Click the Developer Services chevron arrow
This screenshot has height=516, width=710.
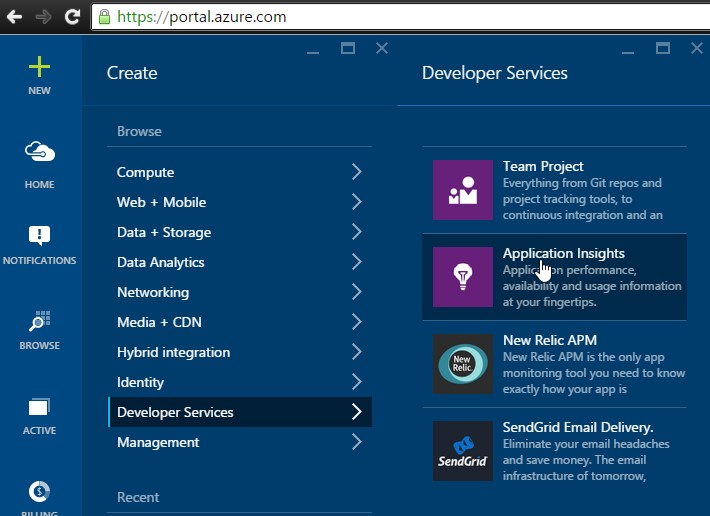pyautogui.click(x=357, y=412)
